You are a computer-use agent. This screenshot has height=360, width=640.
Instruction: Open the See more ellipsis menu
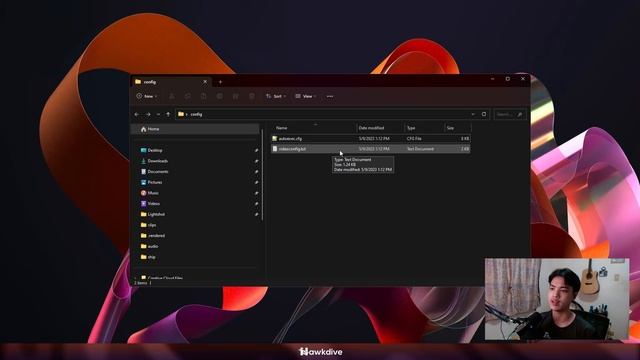[330, 96]
